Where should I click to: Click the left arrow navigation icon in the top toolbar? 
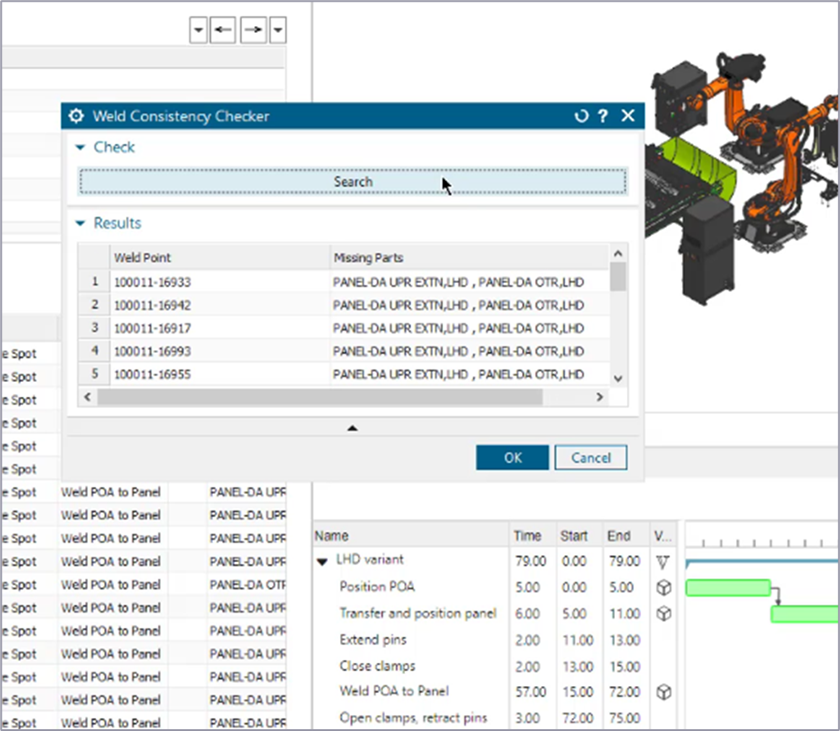tap(224, 30)
